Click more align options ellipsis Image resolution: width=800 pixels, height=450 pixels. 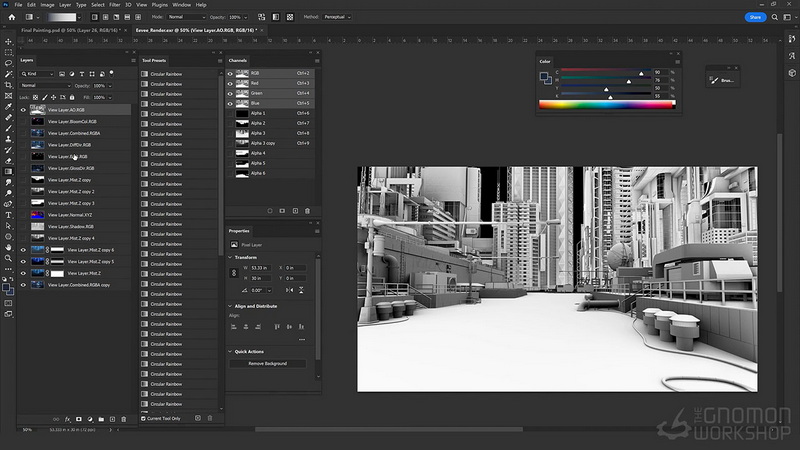(x=302, y=339)
